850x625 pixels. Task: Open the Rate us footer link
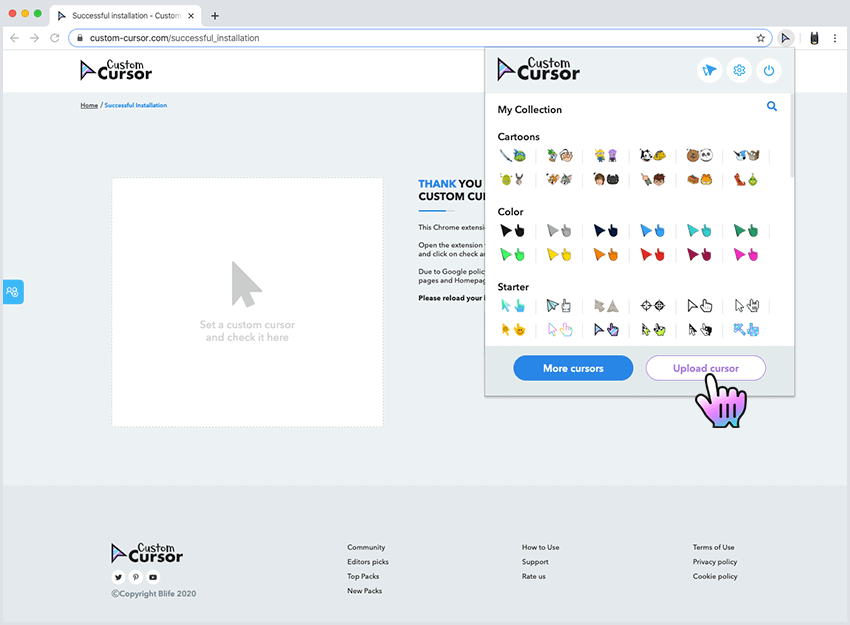pyautogui.click(x=532, y=576)
